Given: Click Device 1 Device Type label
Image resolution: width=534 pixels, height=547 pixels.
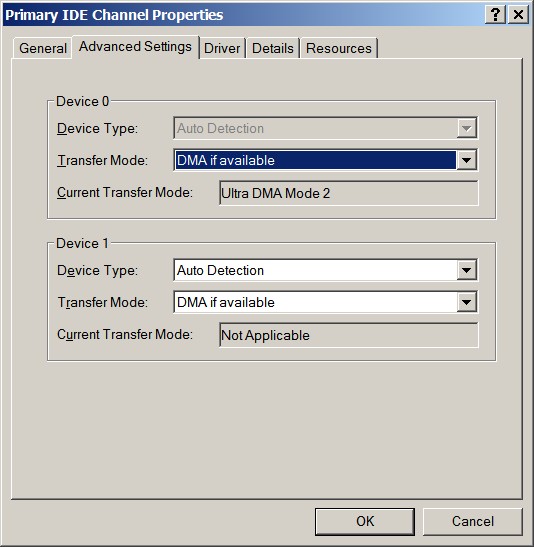Looking at the screenshot, I should click(x=98, y=270).
